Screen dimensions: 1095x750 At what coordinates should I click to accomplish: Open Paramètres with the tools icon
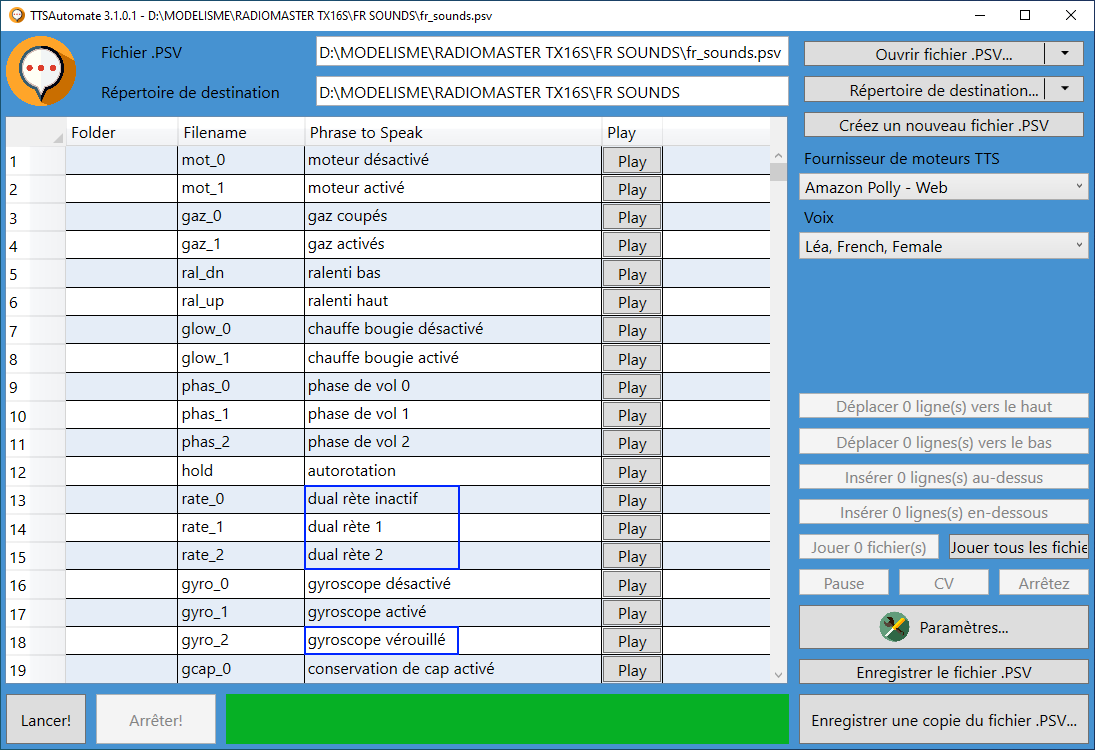coord(943,627)
